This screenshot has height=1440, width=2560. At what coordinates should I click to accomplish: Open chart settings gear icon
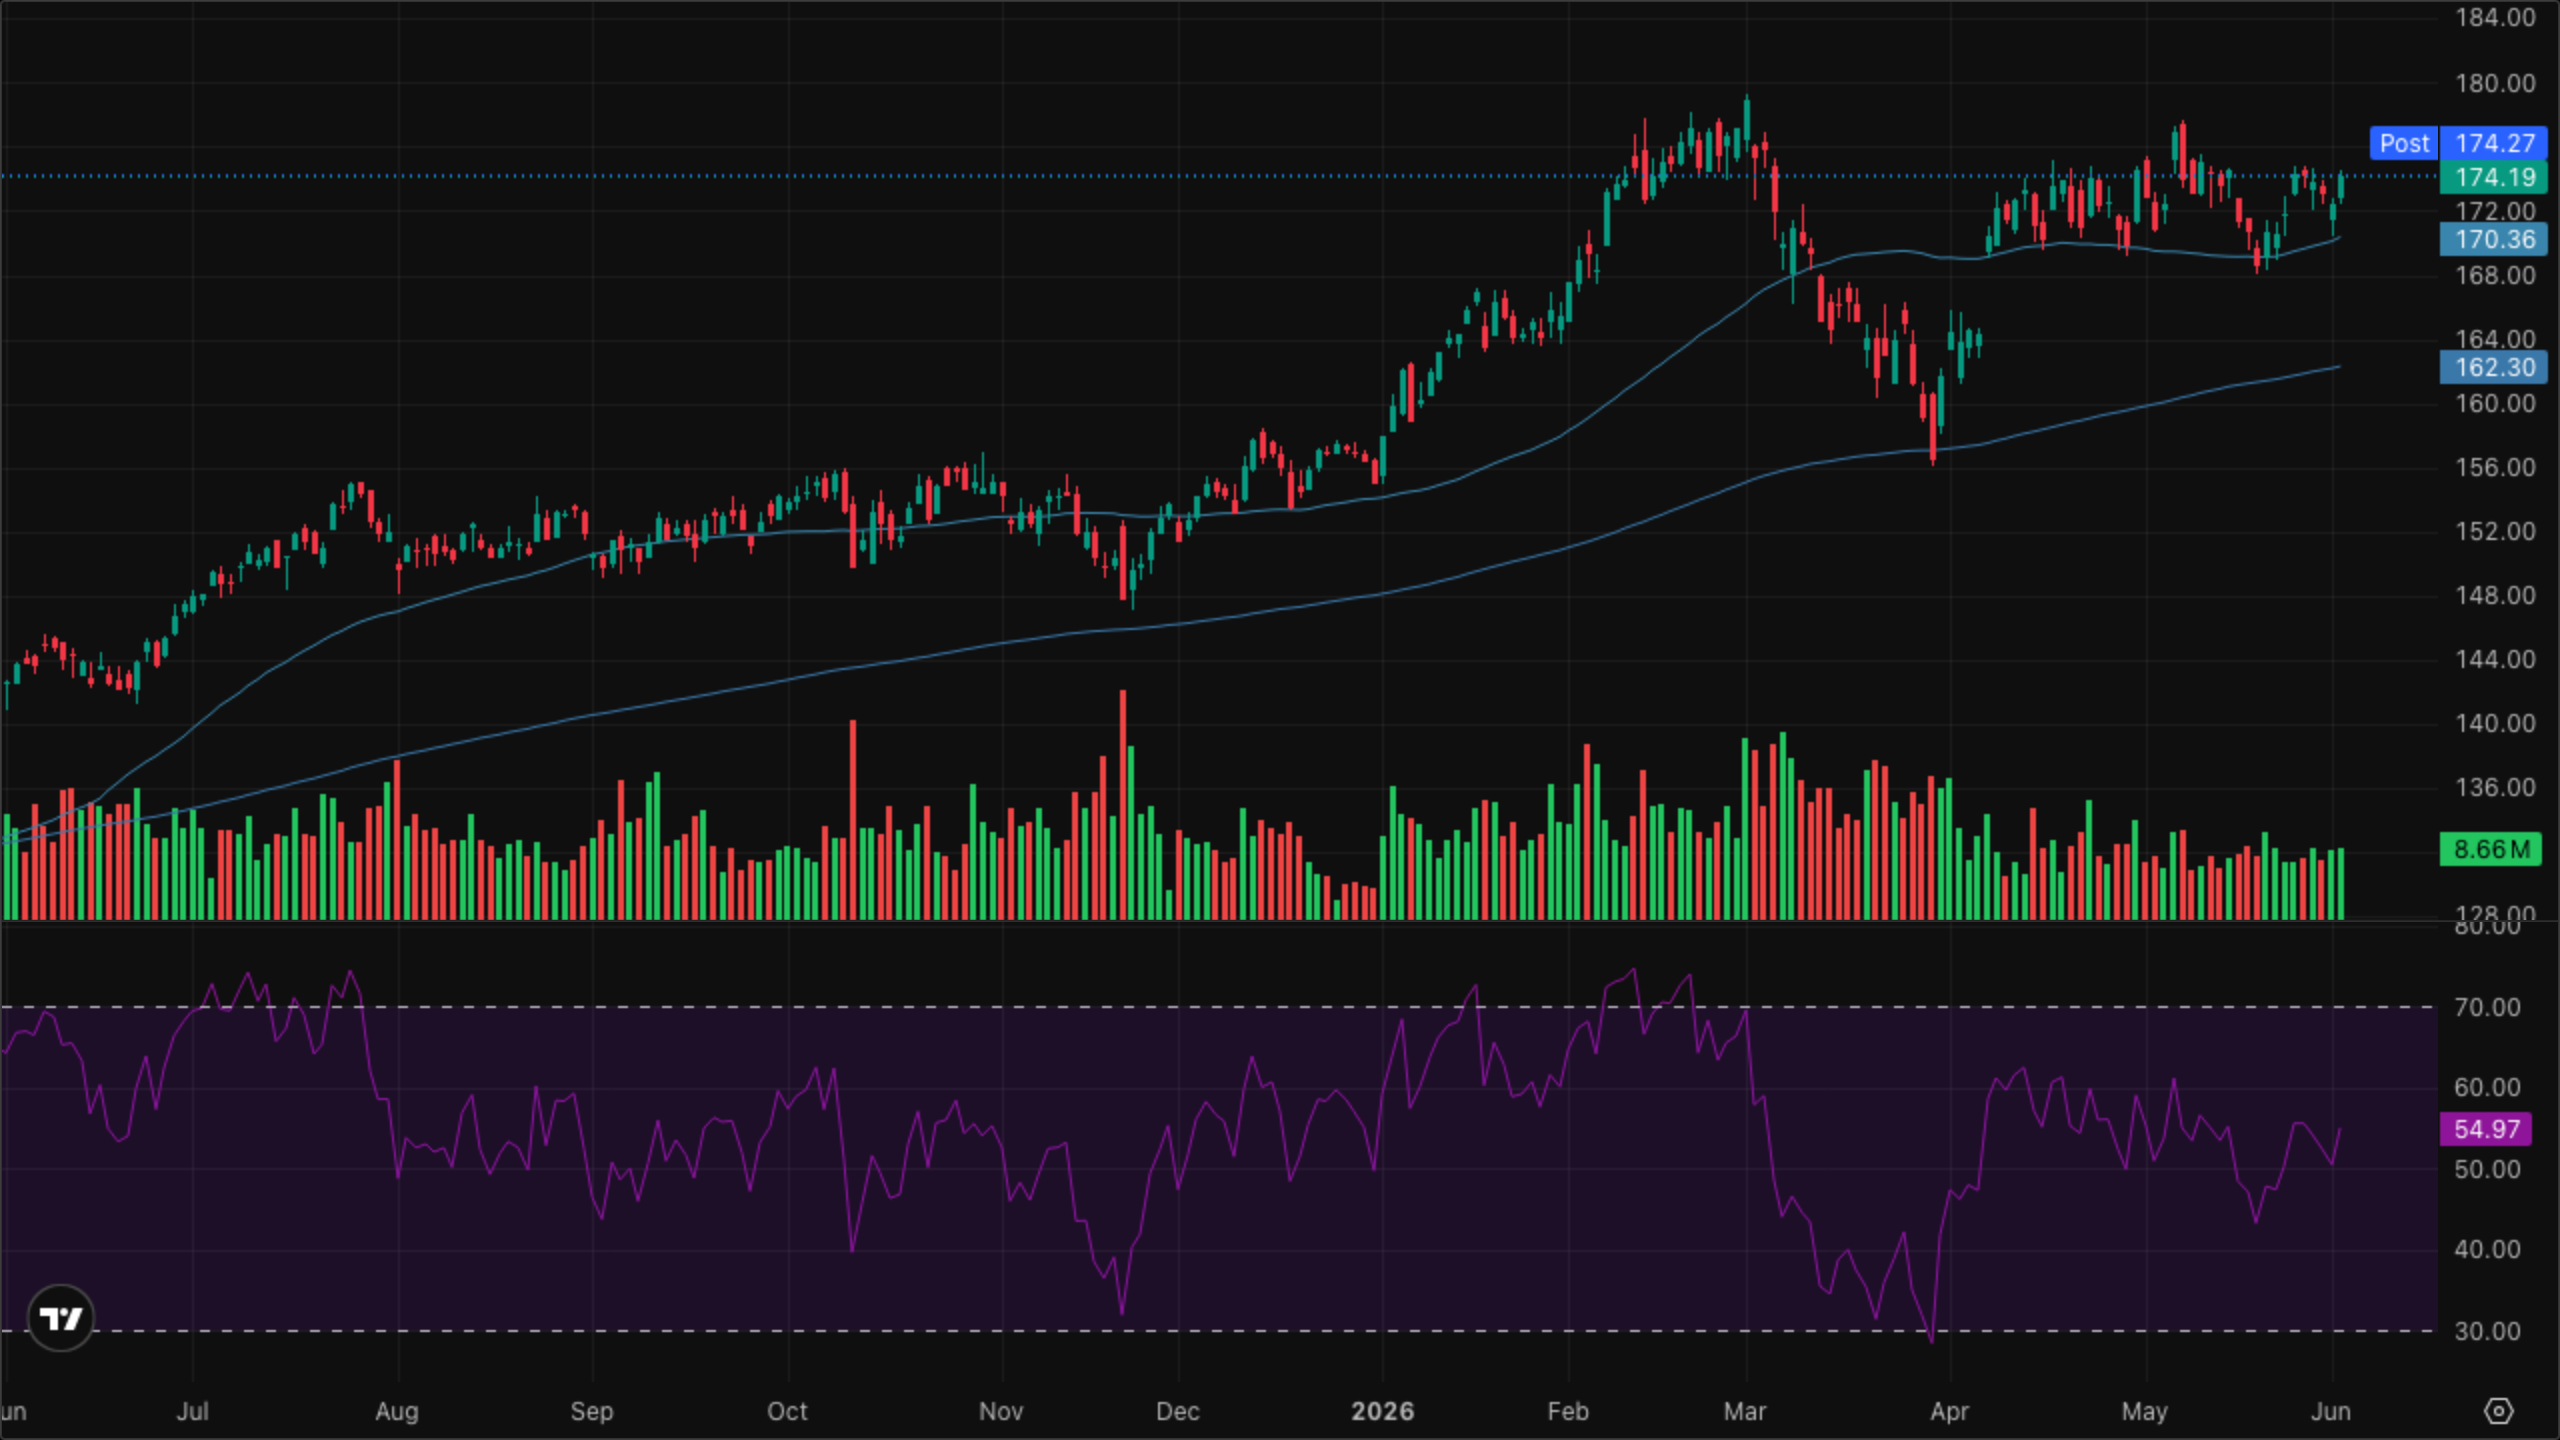pos(2498,1411)
